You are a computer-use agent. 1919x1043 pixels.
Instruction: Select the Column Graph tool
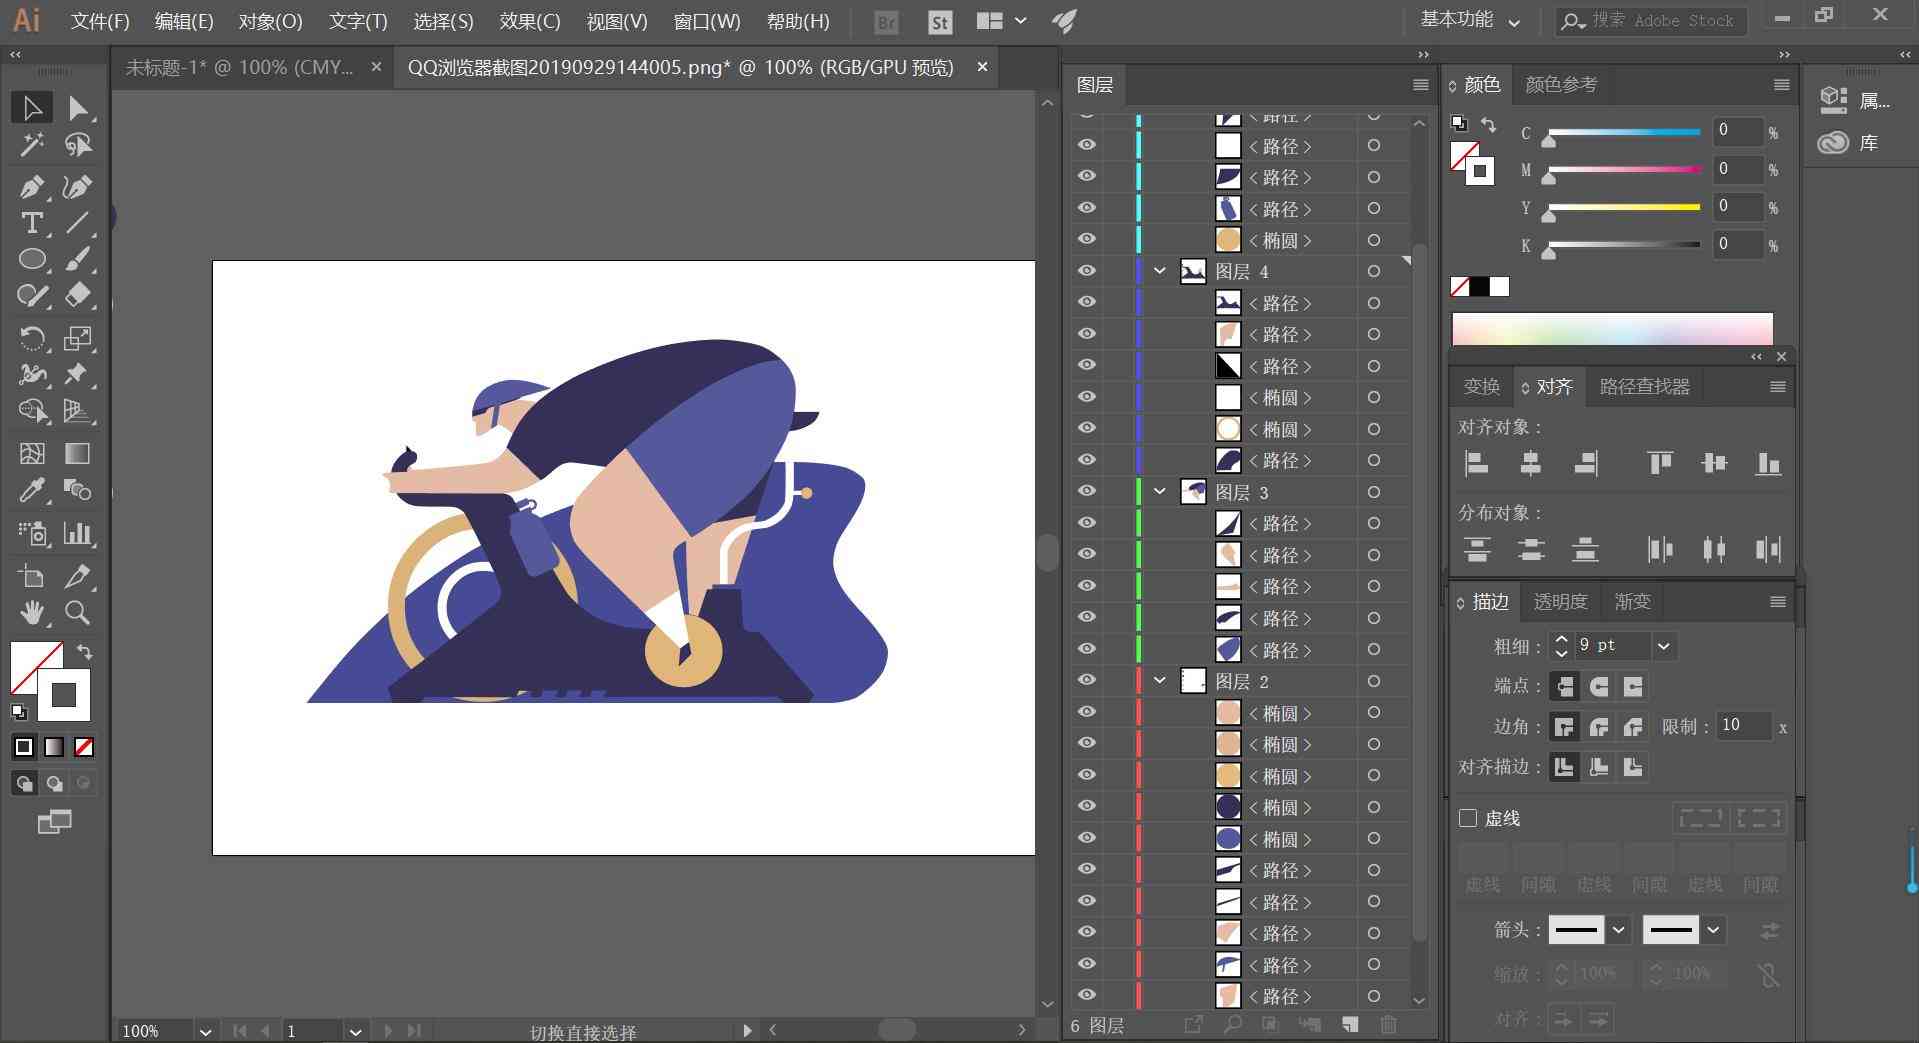pos(78,533)
